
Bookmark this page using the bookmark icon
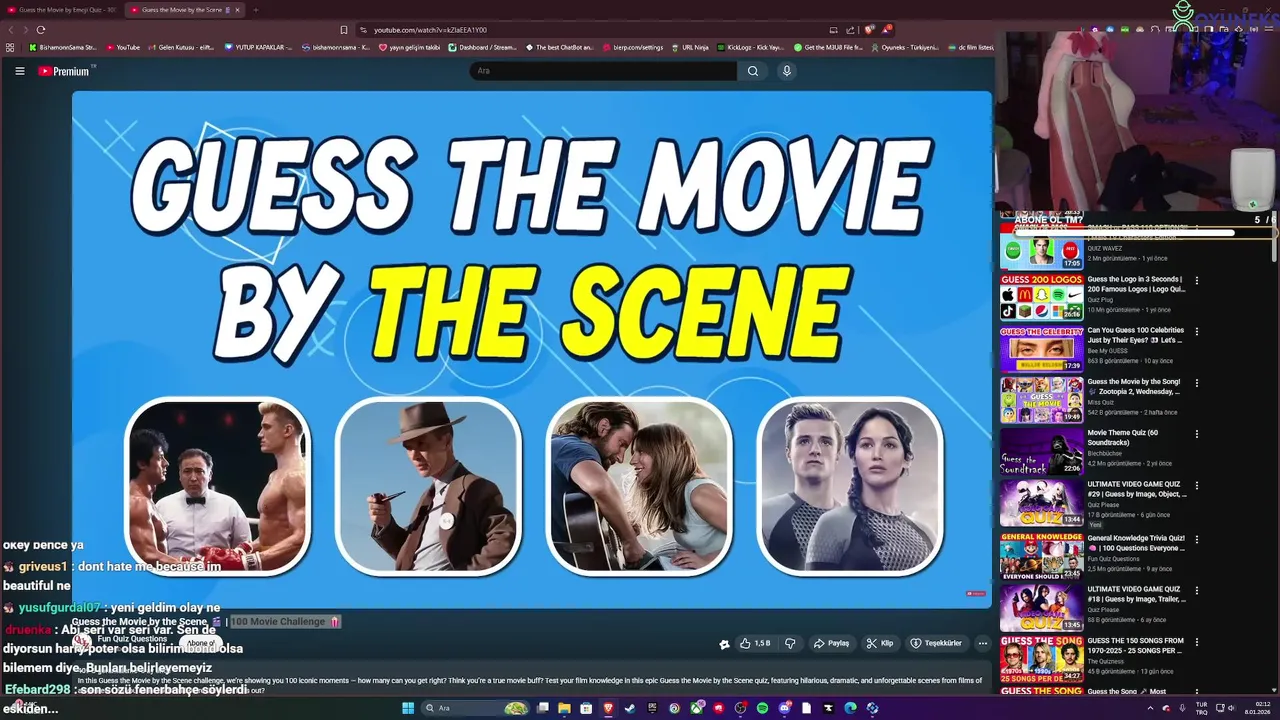344,30
